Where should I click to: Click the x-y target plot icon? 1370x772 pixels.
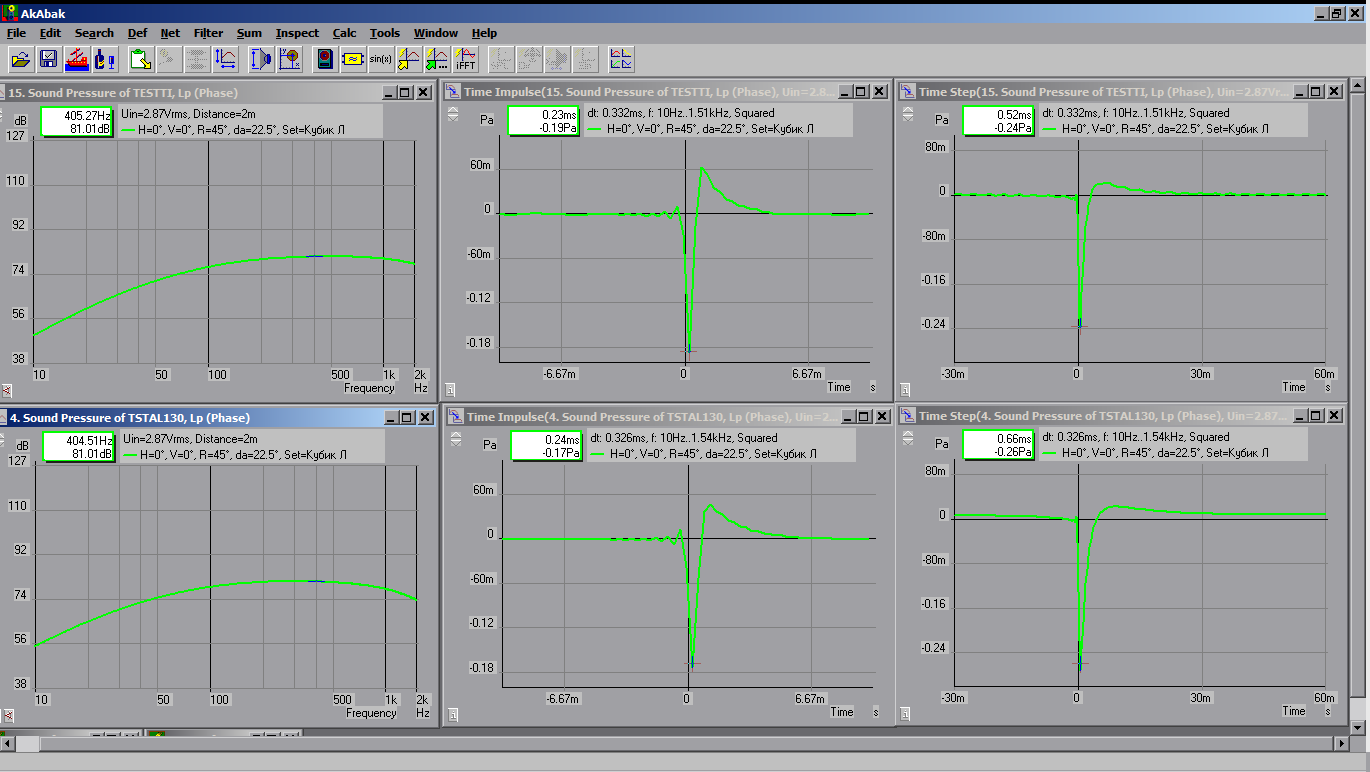(x=289, y=60)
